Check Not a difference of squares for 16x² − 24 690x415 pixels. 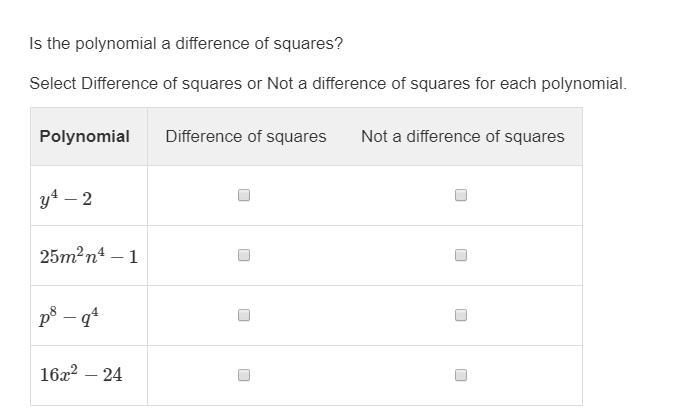click(x=461, y=375)
